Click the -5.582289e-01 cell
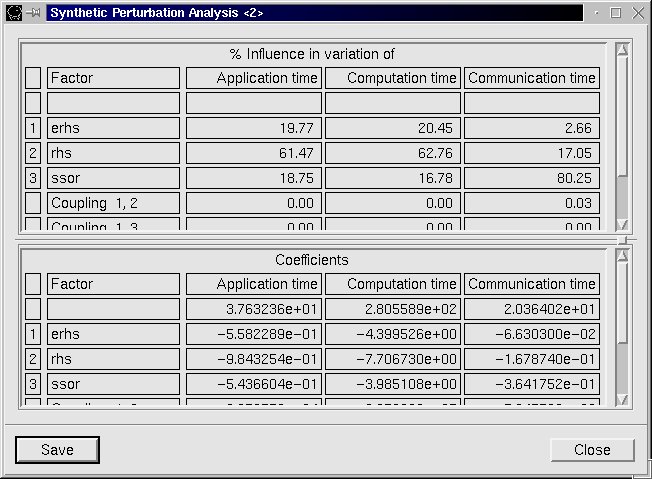652x479 pixels. pos(254,333)
